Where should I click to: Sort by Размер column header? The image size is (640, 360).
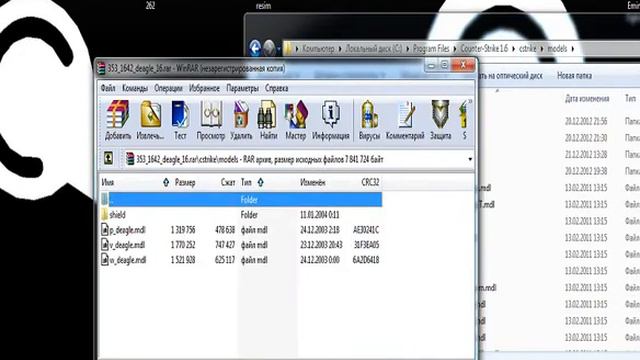[x=184, y=182]
